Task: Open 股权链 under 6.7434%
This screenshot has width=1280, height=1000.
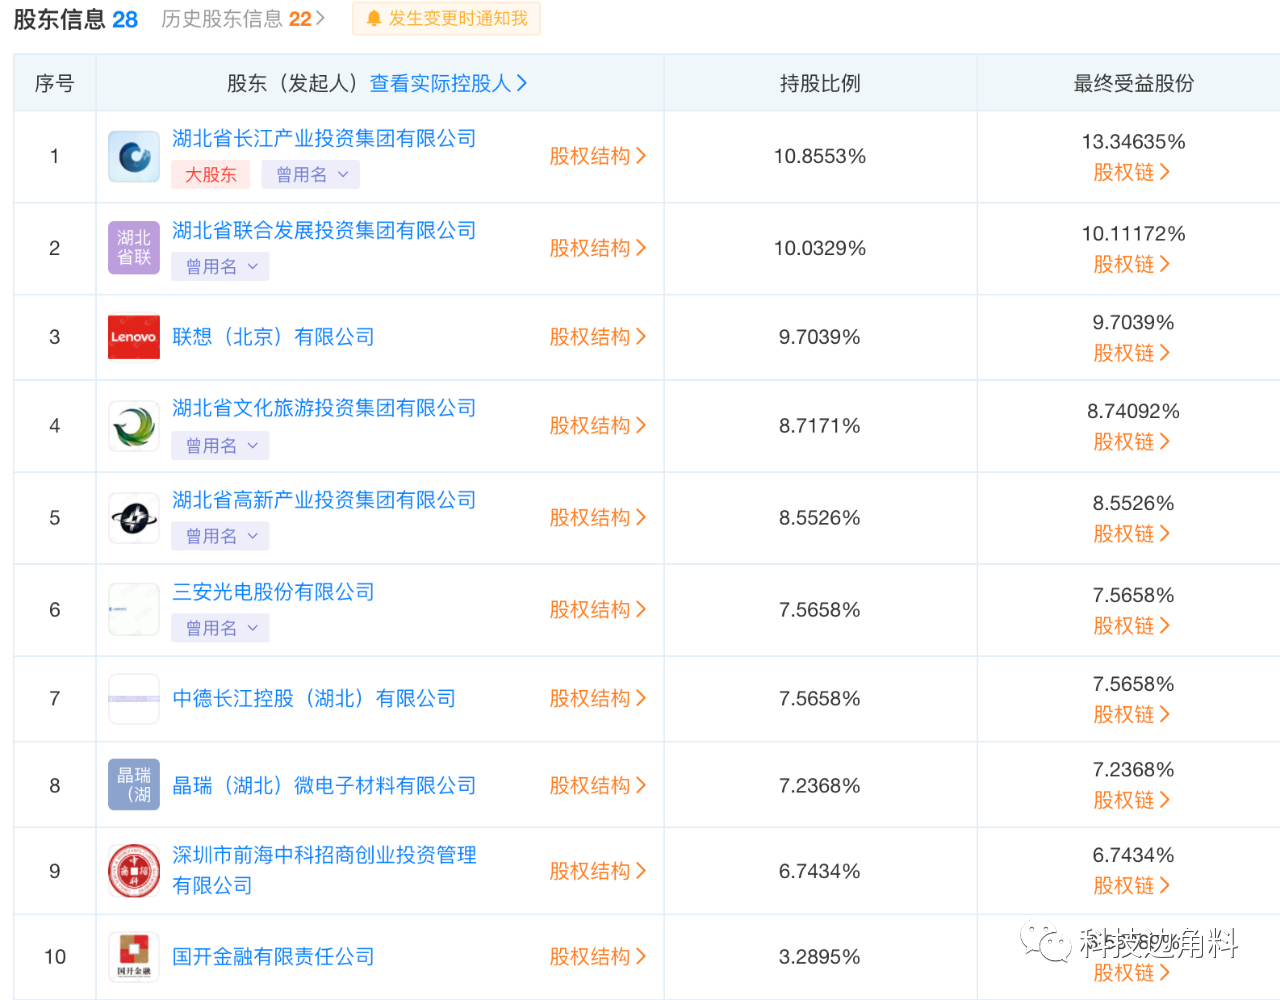Action: [x=1132, y=886]
